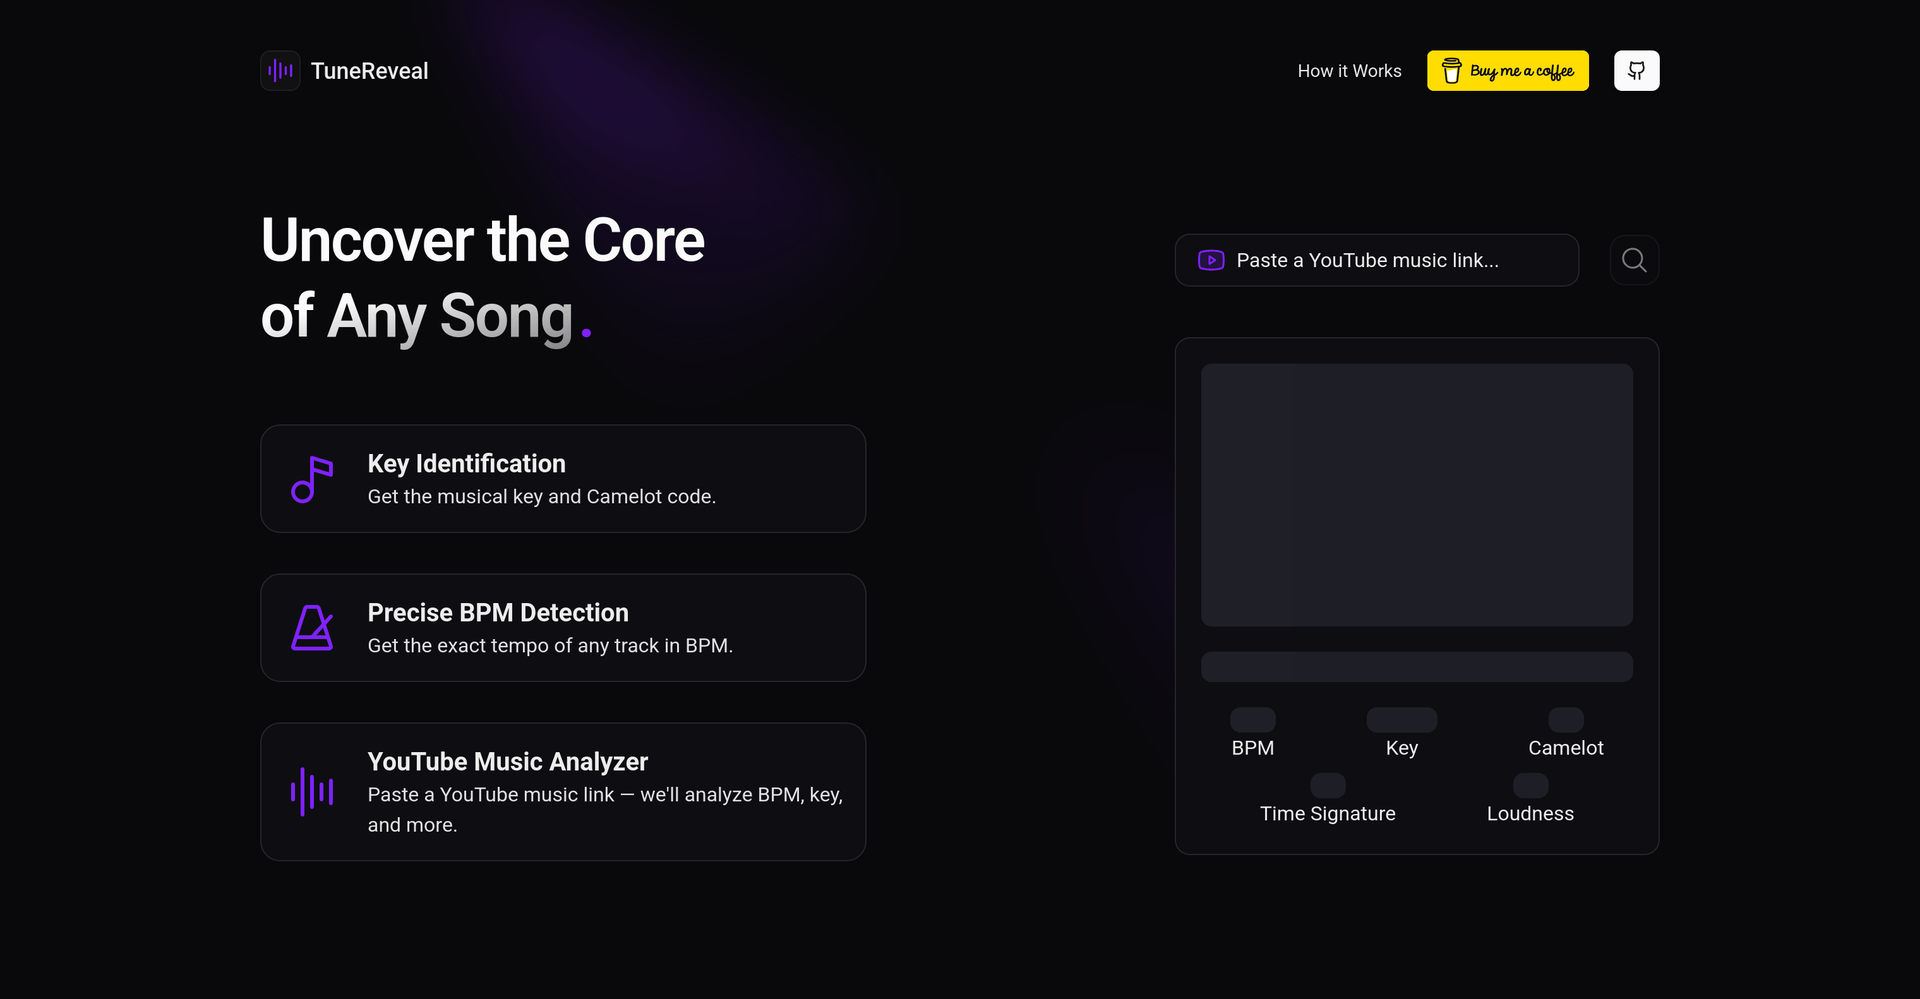Click the TuneReveal brand name

369,71
